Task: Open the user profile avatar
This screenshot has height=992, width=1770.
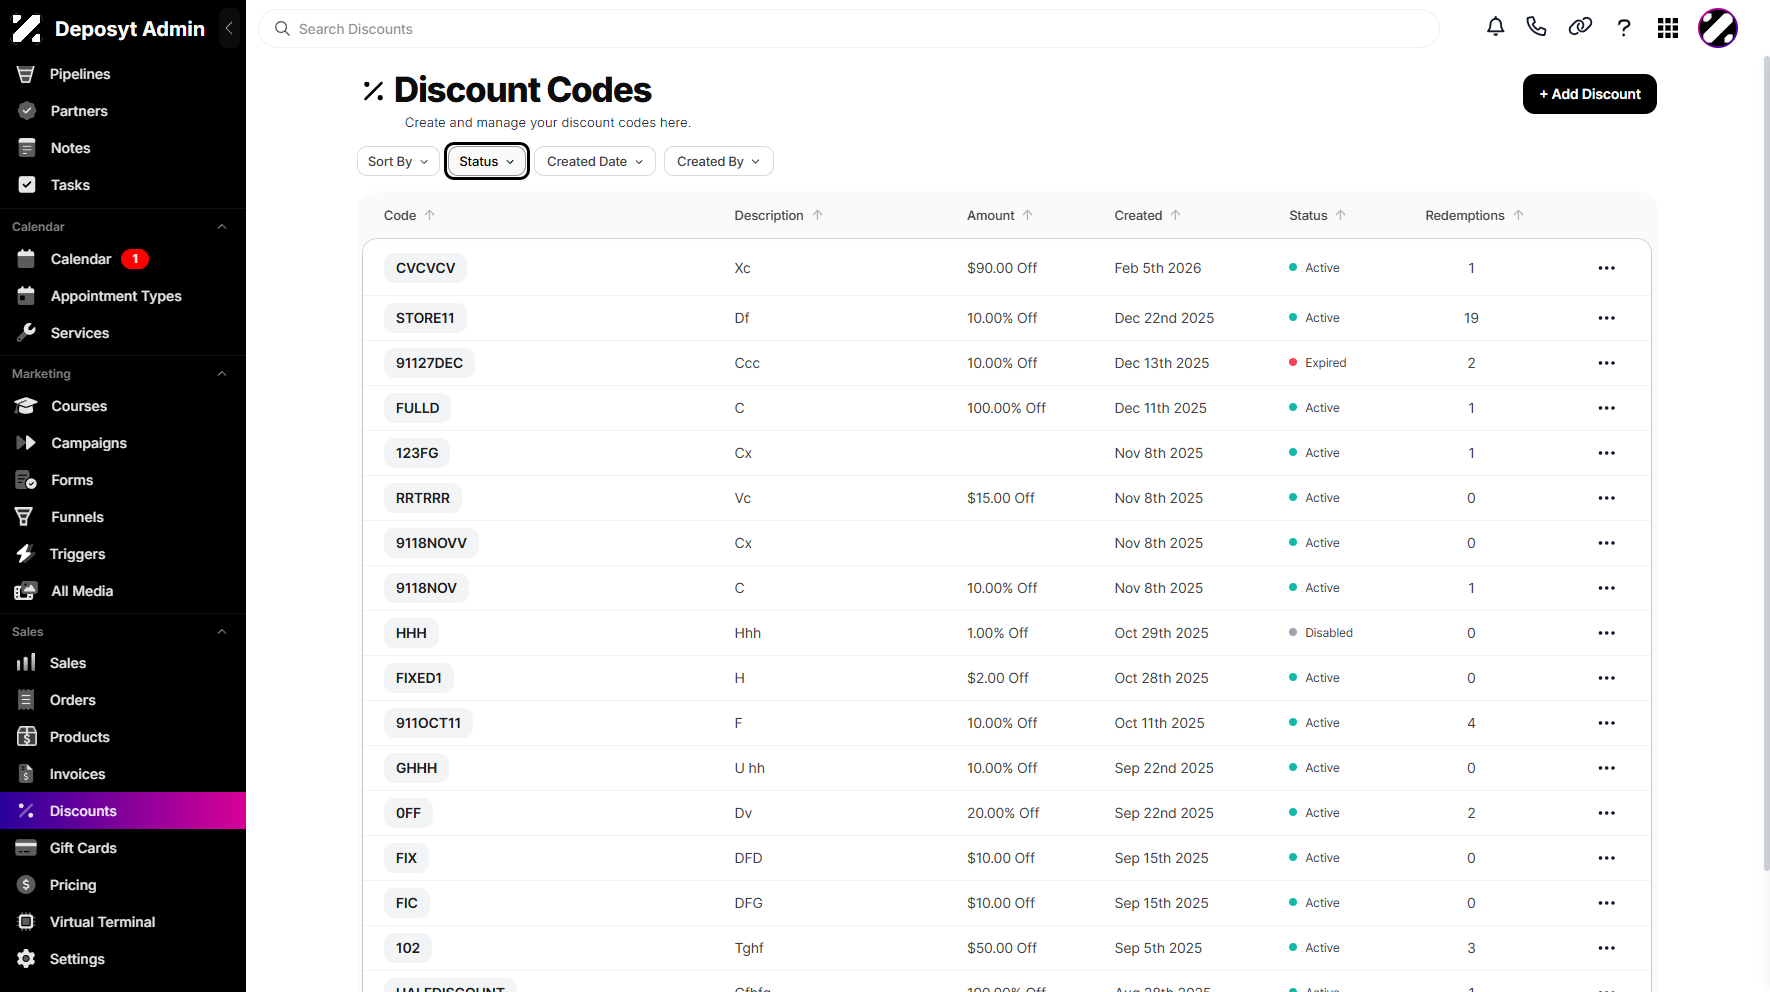Action: point(1718,28)
